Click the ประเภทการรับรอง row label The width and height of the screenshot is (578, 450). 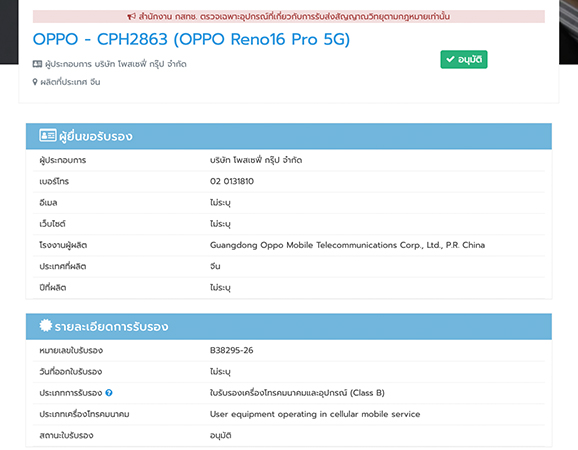[70, 393]
